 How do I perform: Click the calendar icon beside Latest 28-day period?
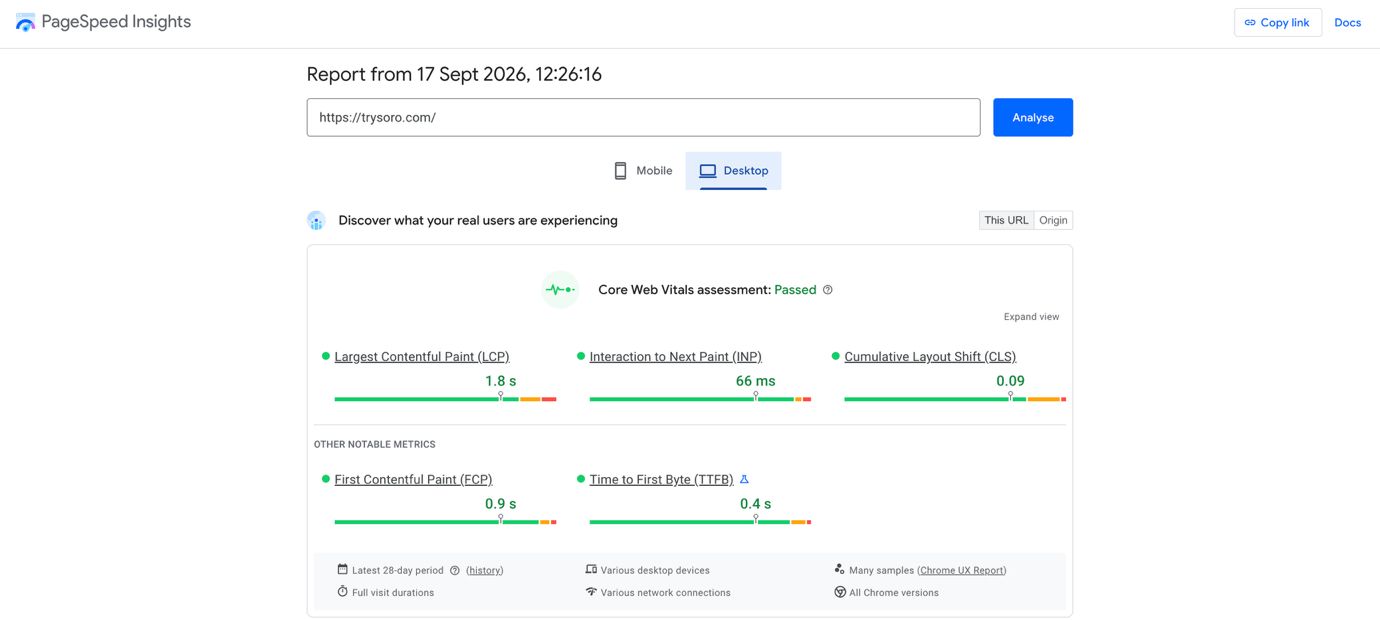(343, 570)
